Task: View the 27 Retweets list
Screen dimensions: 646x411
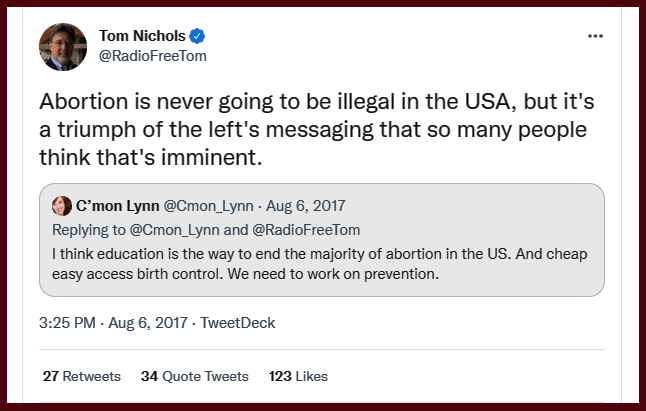Action: click(x=82, y=376)
